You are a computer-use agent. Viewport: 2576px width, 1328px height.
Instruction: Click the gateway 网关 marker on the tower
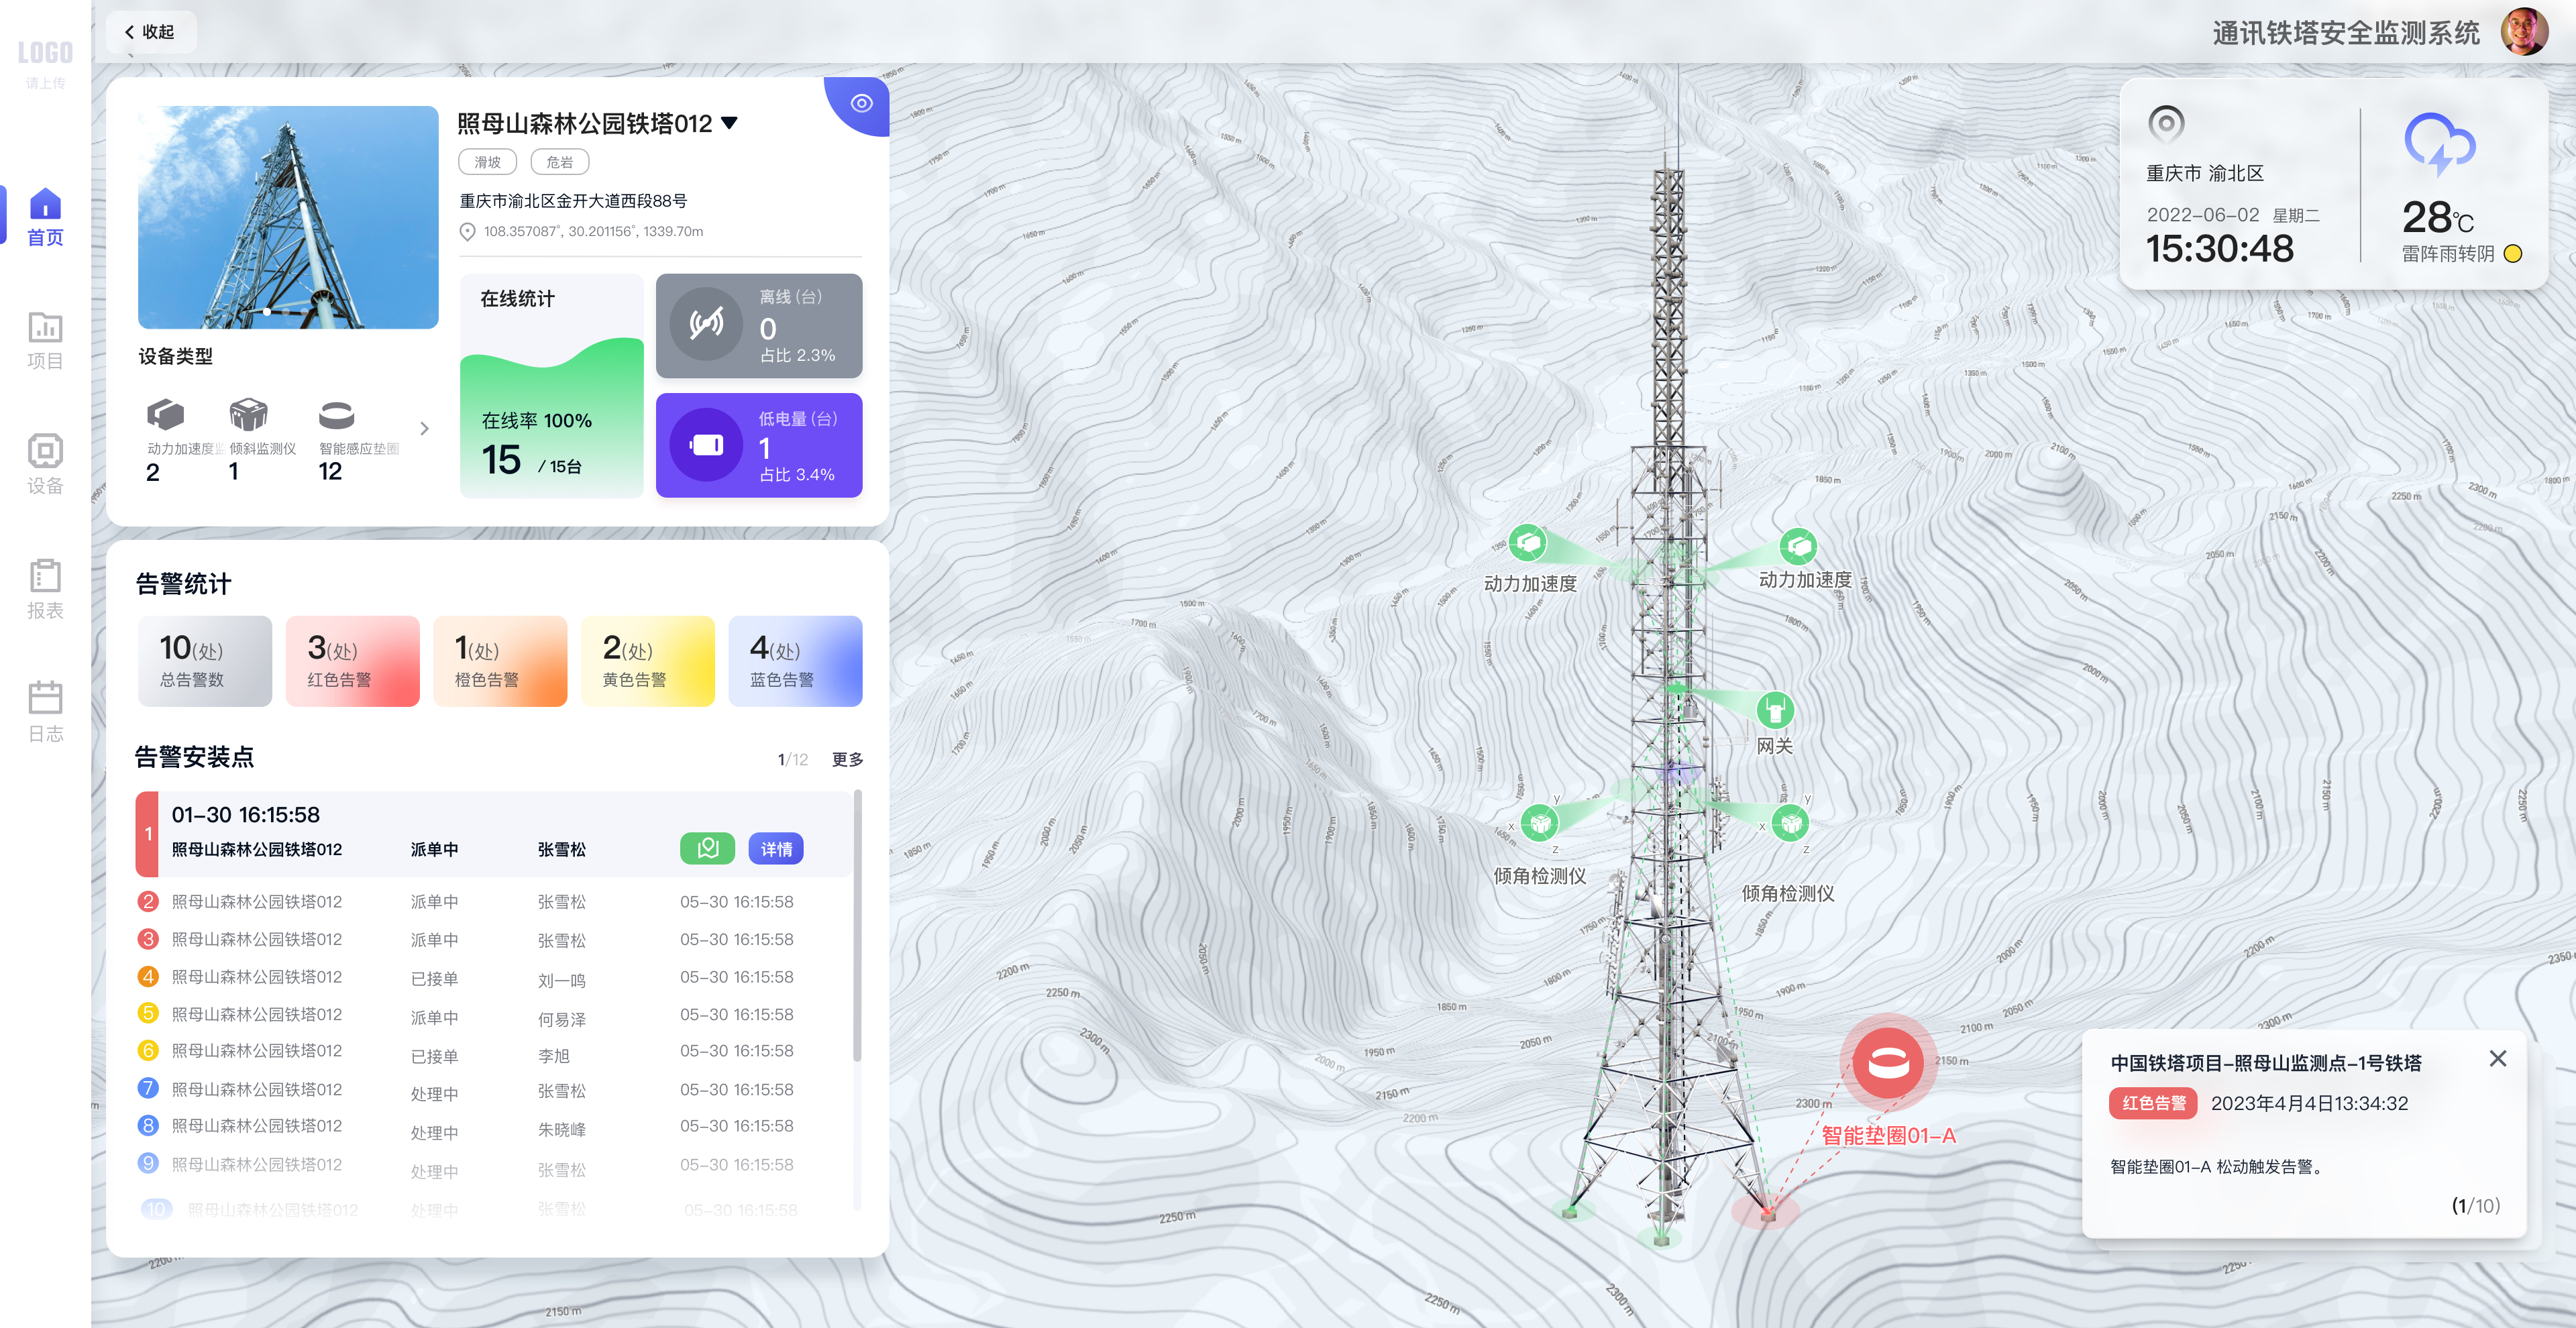(1775, 710)
